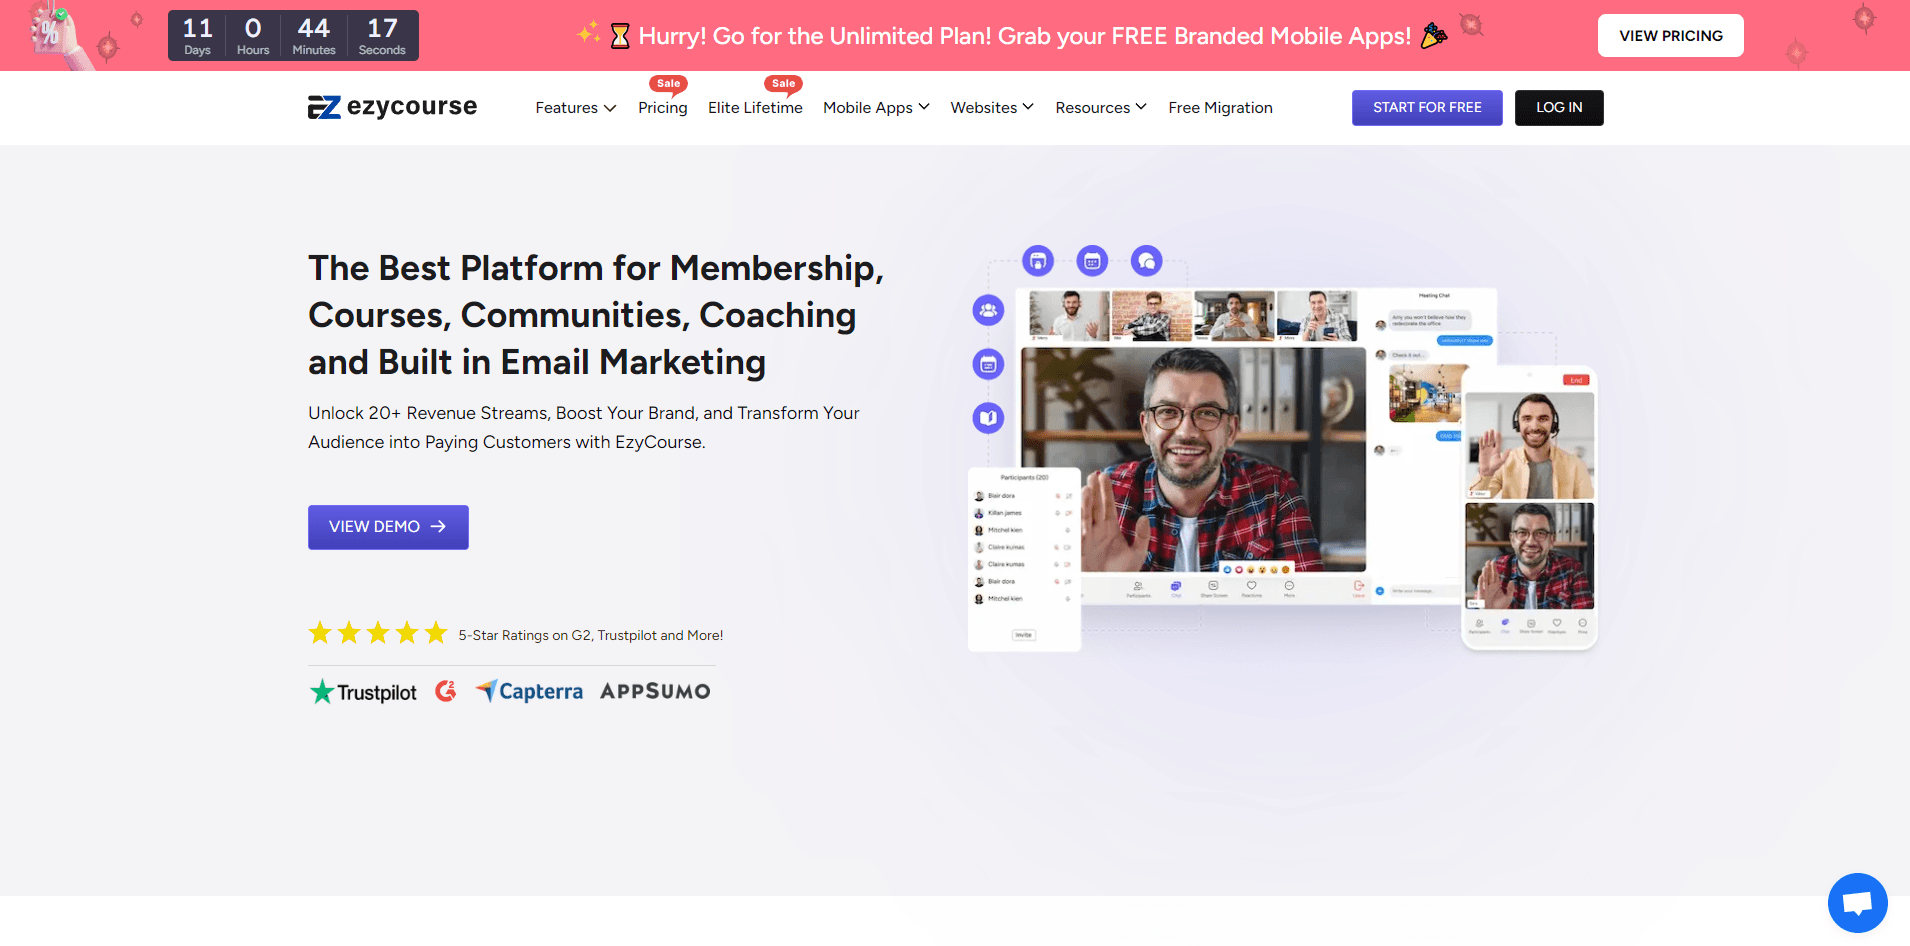The height and width of the screenshot is (946, 1910).
Task: Click the Hurry Unlimited Plan banner text
Action: pos(1025,36)
